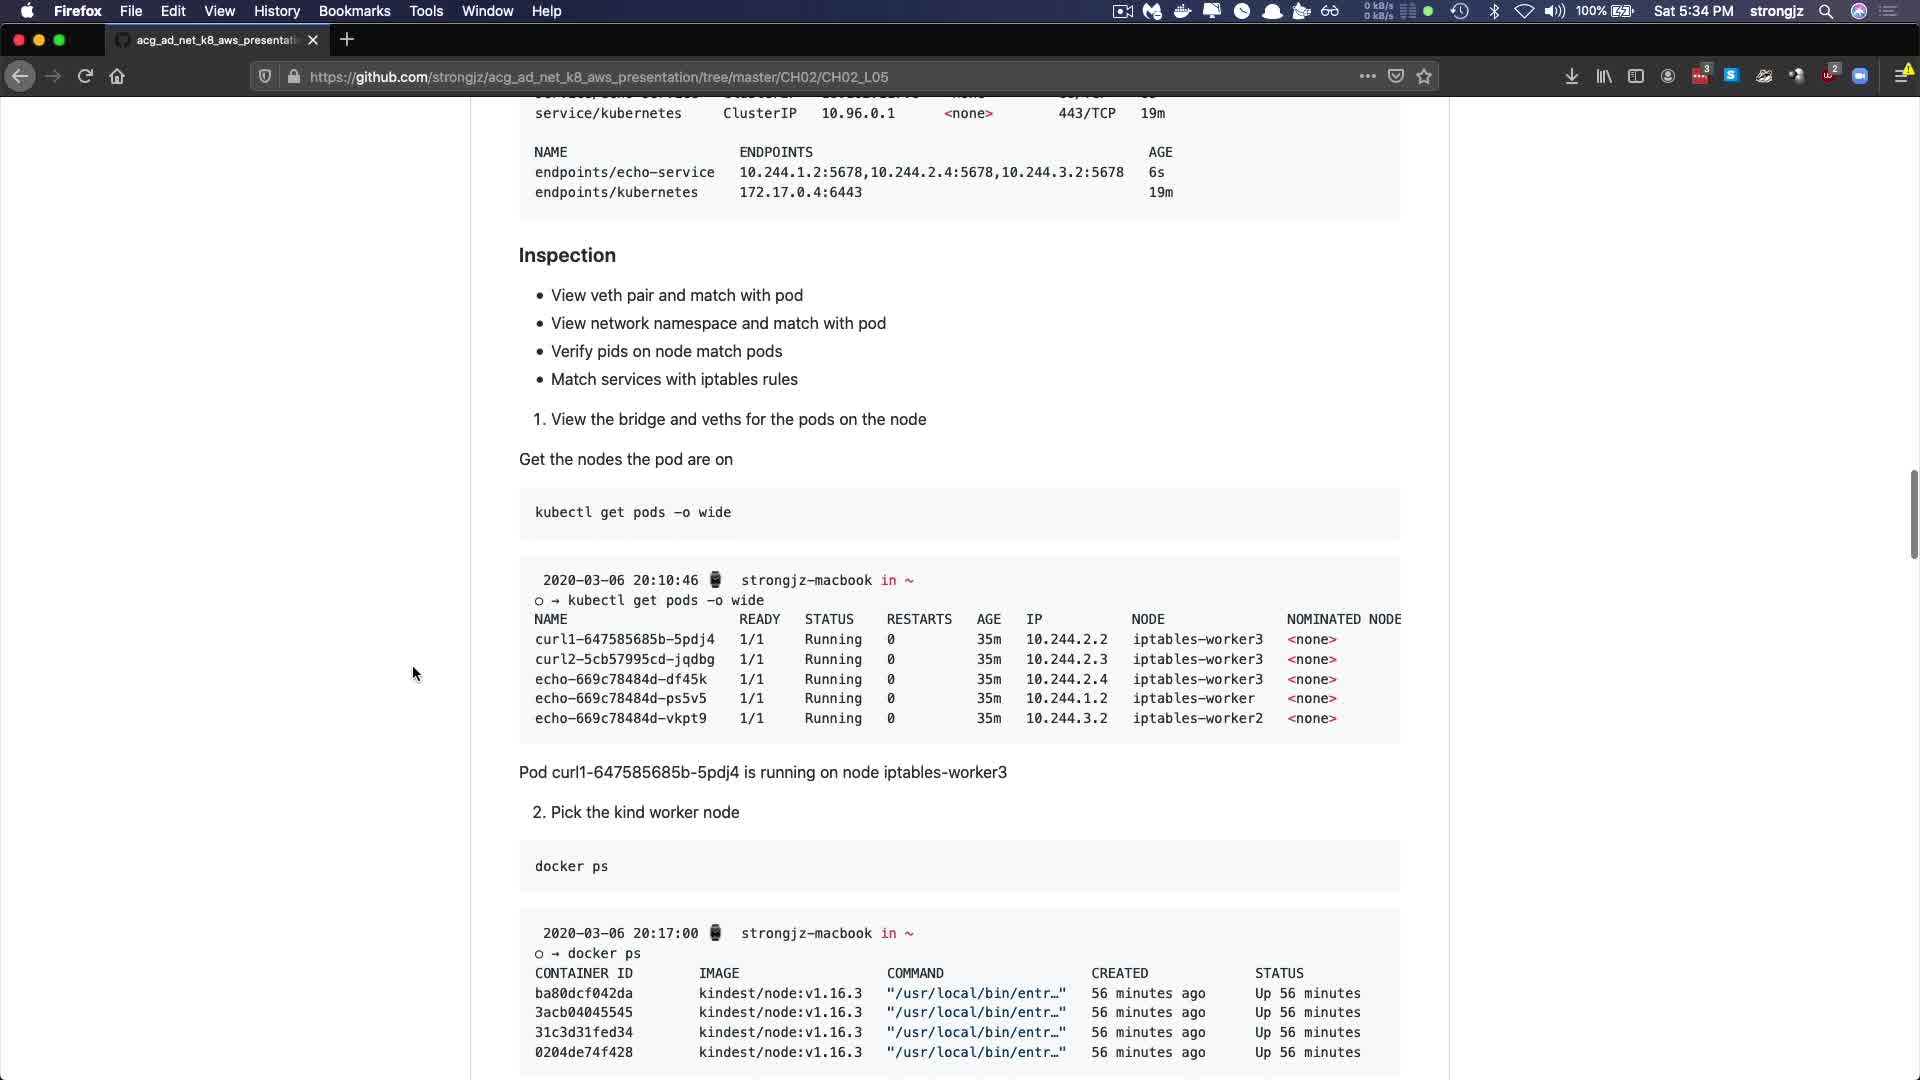This screenshot has height=1080, width=1920.
Task: Click the vertical page scrollbar thumb
Action: tap(1913, 514)
